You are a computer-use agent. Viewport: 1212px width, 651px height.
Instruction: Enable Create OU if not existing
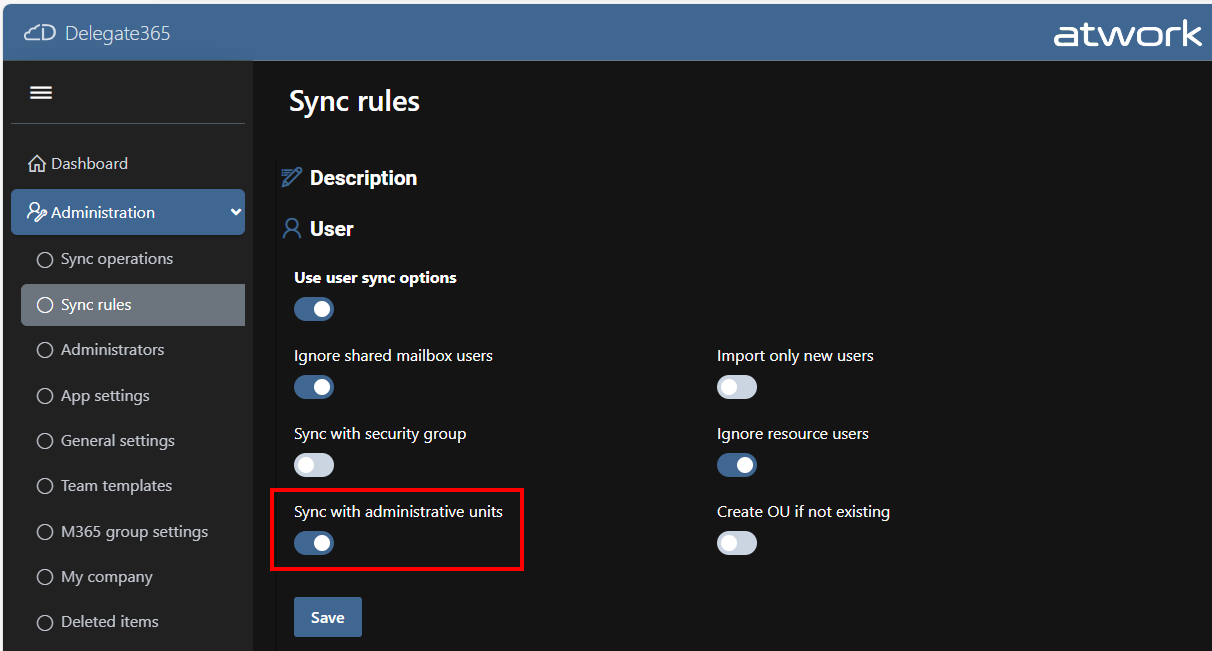click(x=737, y=542)
